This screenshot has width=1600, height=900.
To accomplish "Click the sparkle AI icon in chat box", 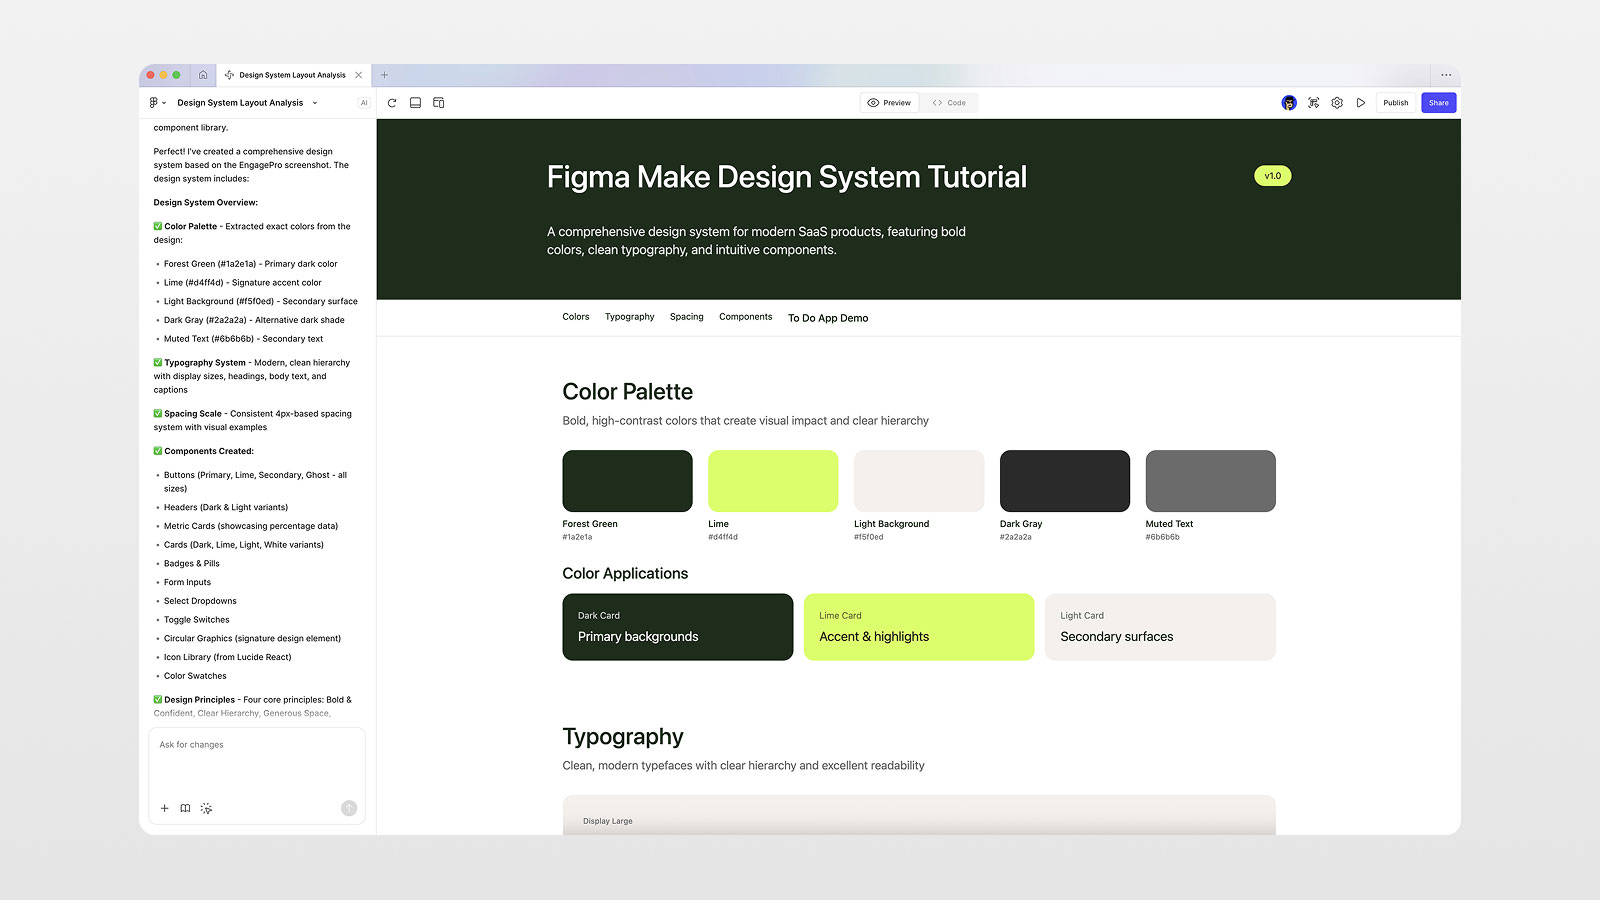I will click(206, 808).
